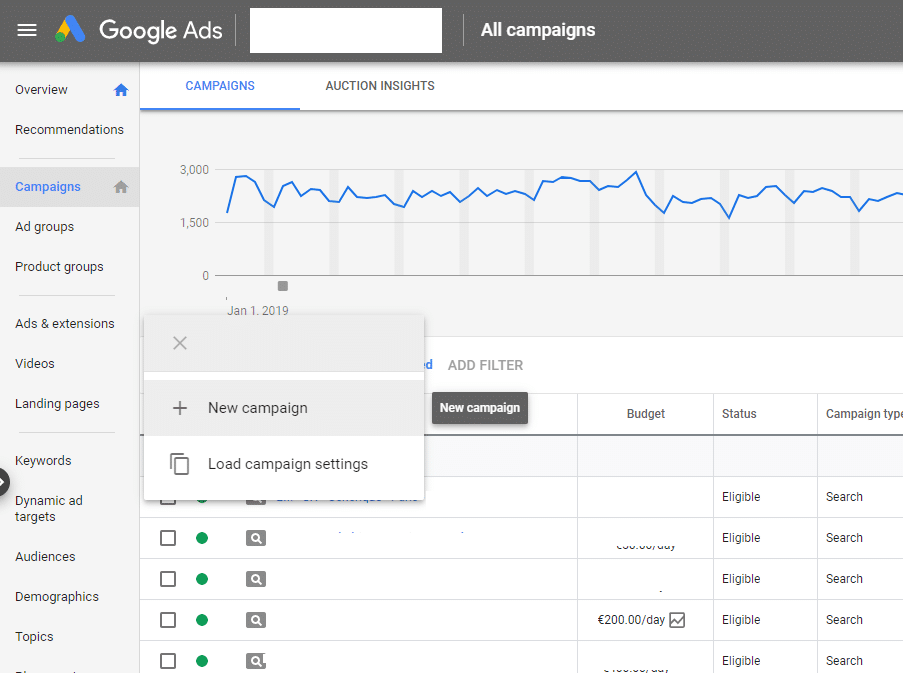The width and height of the screenshot is (903, 673).
Task: Click the budget chart icon next to €200.00/day
Action: point(677,620)
